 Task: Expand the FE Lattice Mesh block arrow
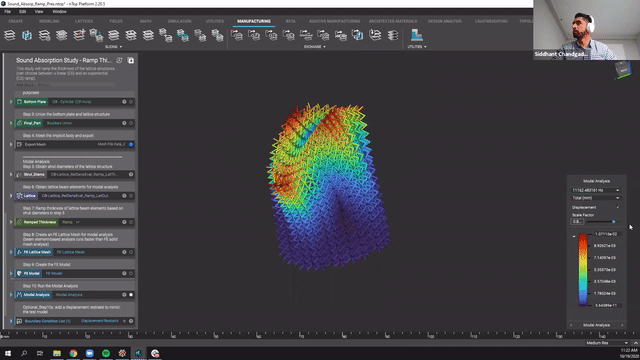[11, 252]
